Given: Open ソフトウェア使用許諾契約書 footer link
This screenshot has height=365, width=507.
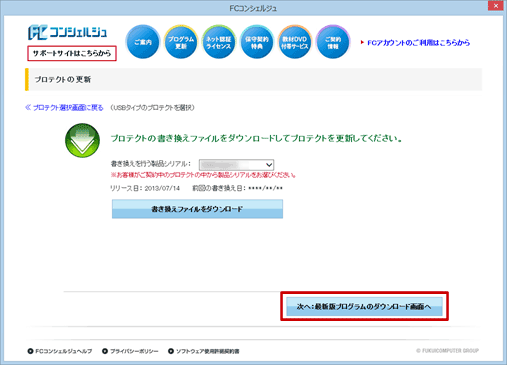Looking at the screenshot, I should click(x=204, y=351).
